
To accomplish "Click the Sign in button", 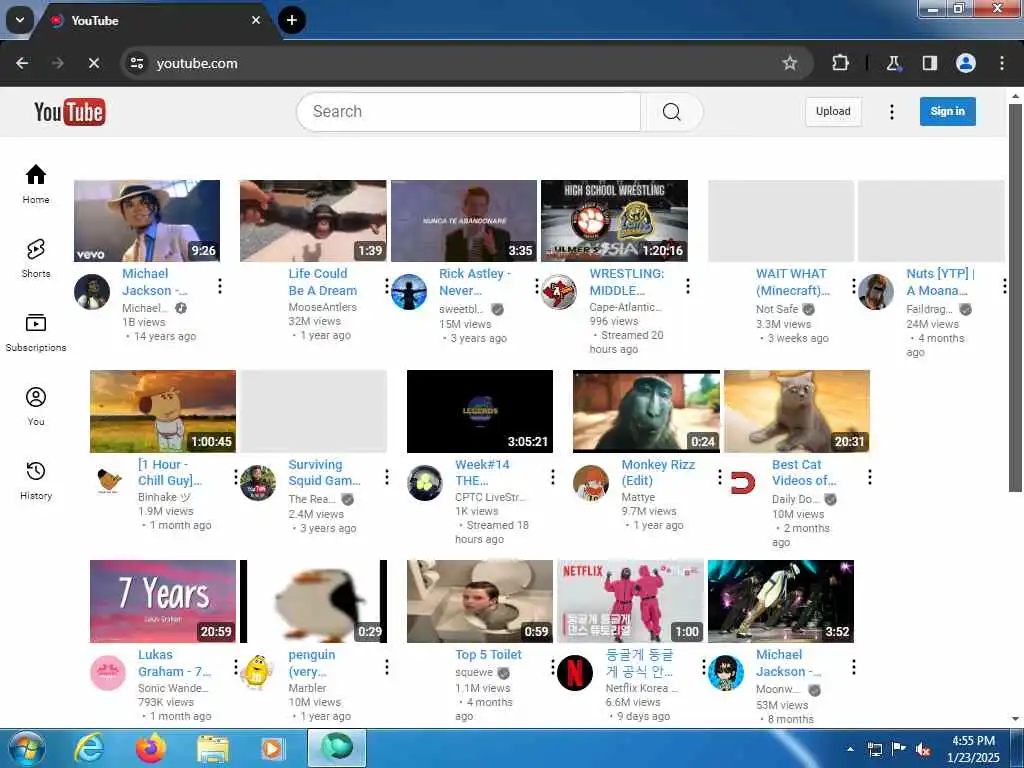I will [948, 112].
